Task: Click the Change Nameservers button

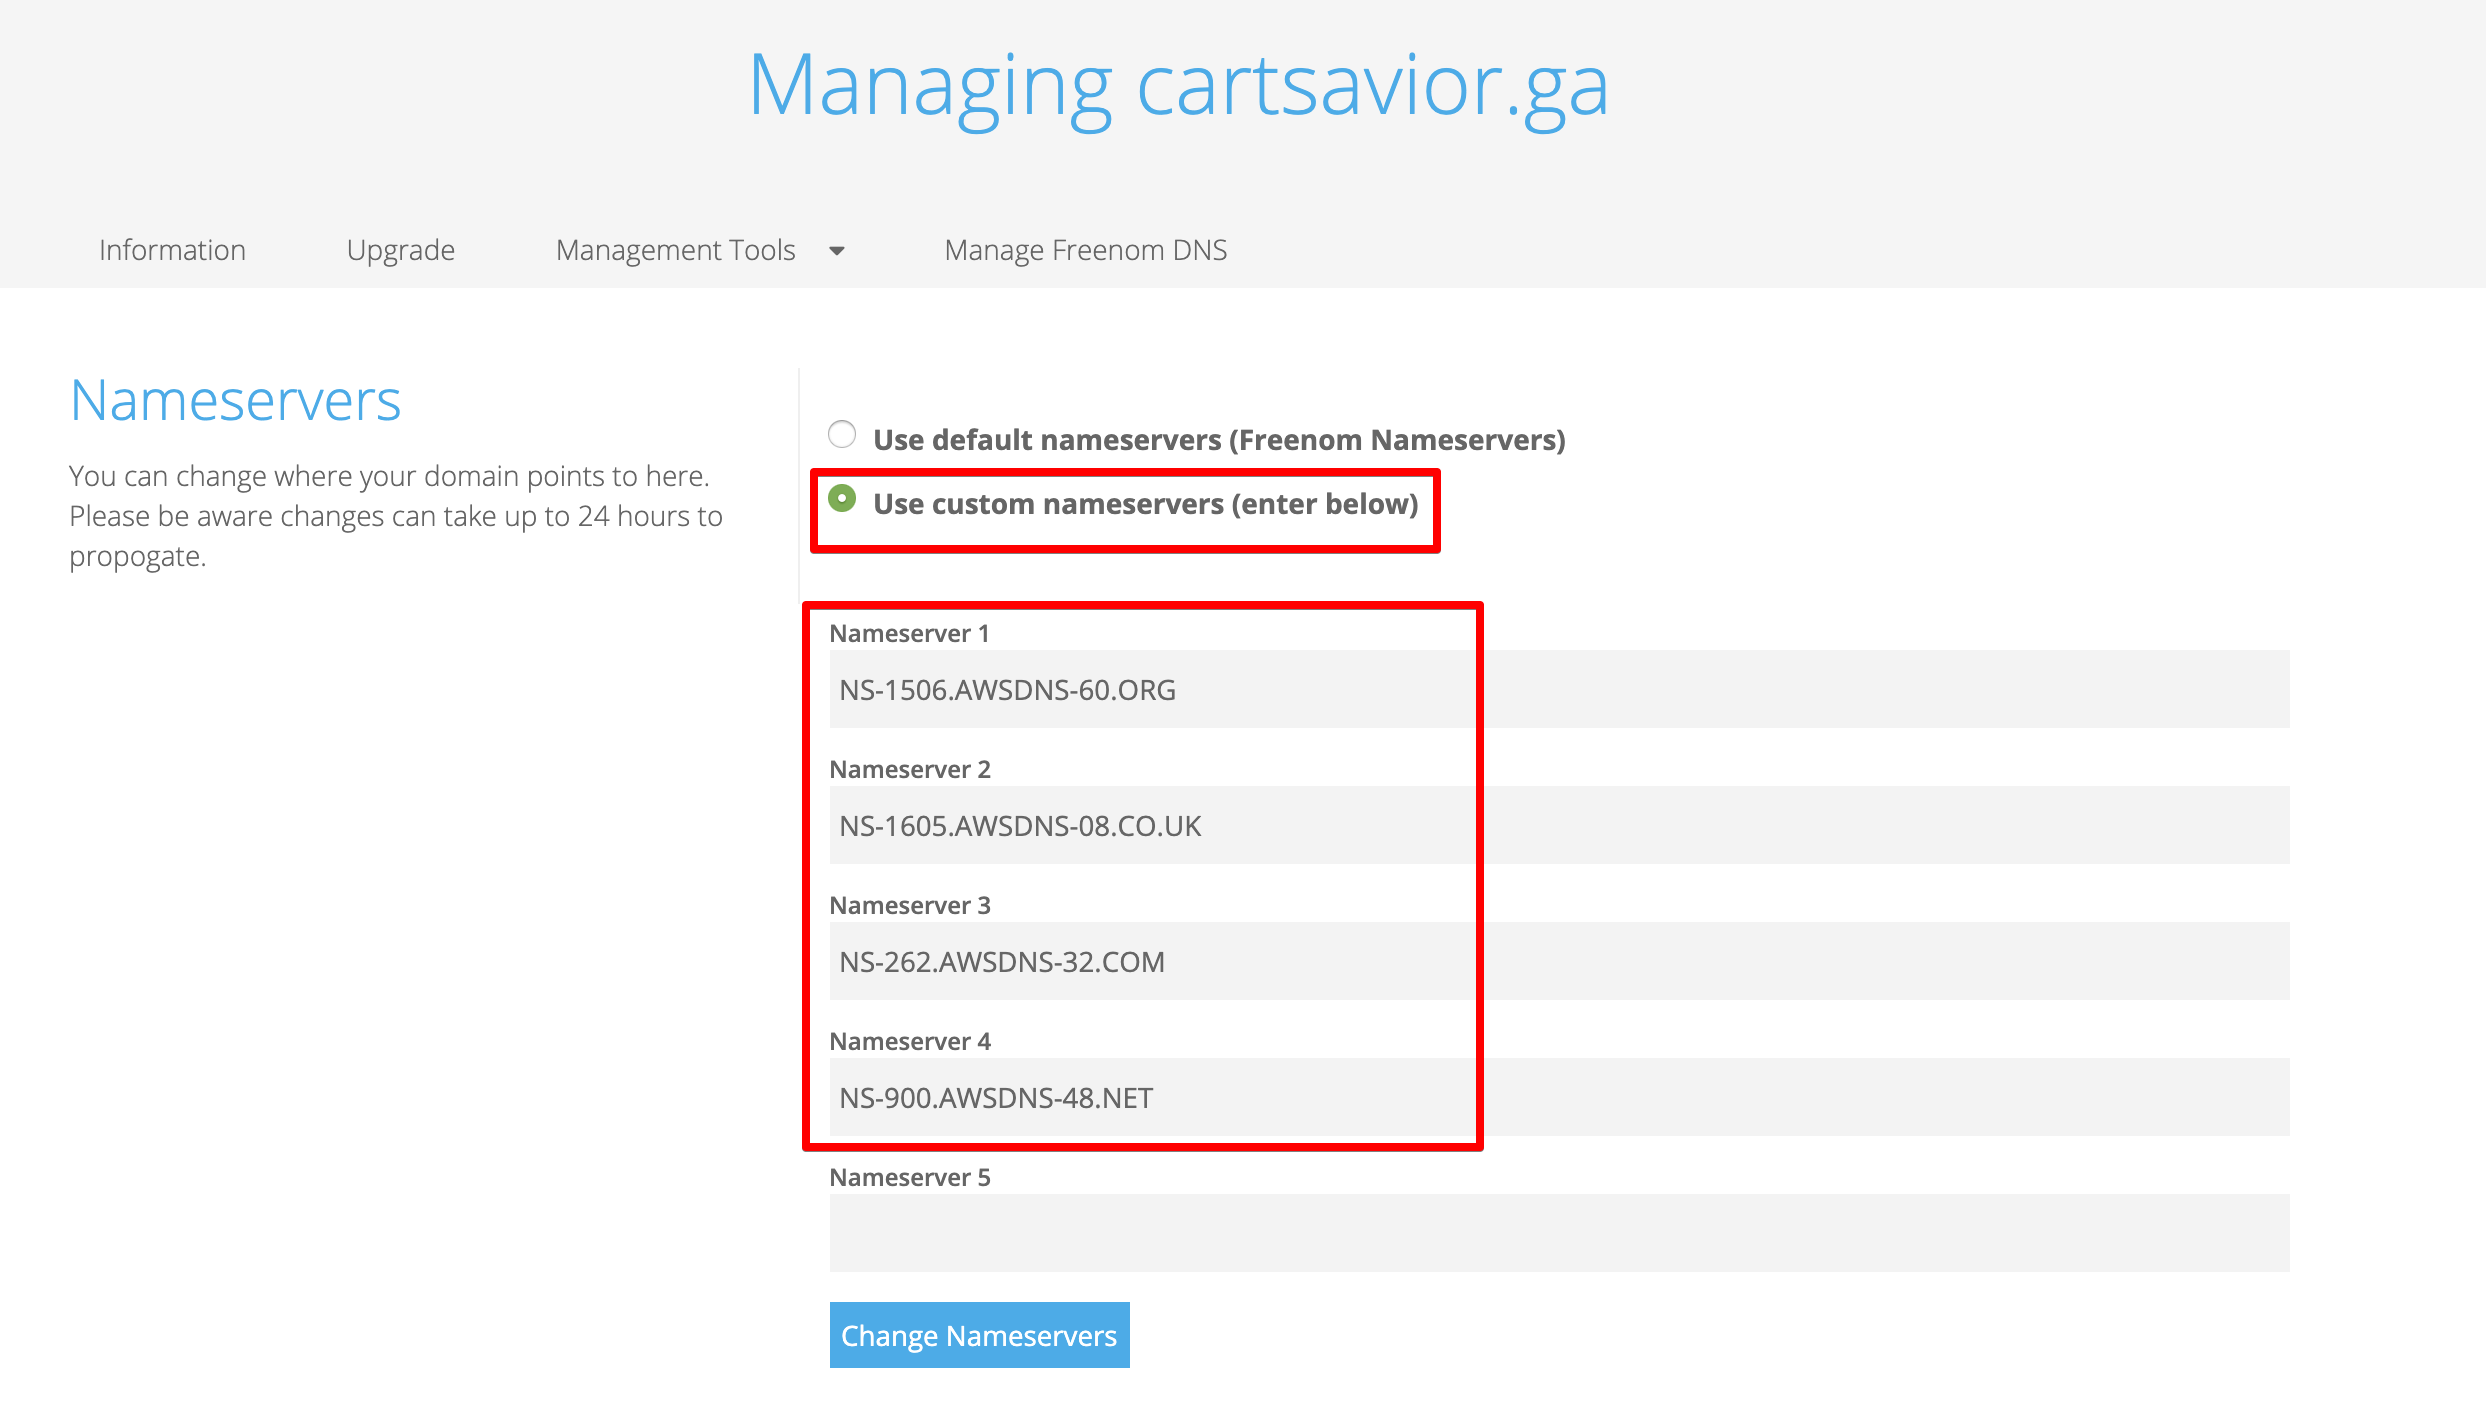Action: (979, 1335)
